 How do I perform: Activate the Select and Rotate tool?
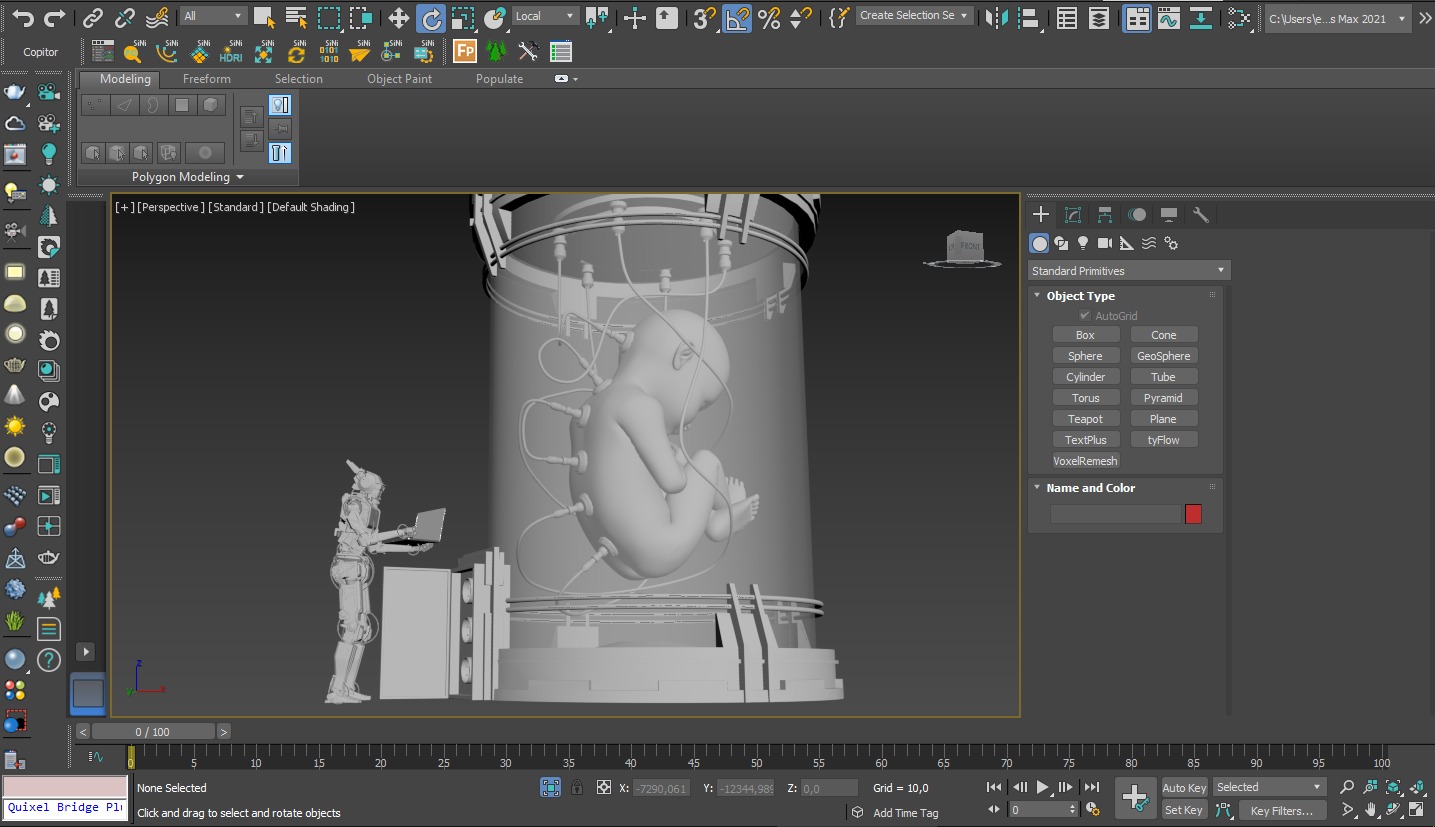tap(430, 17)
